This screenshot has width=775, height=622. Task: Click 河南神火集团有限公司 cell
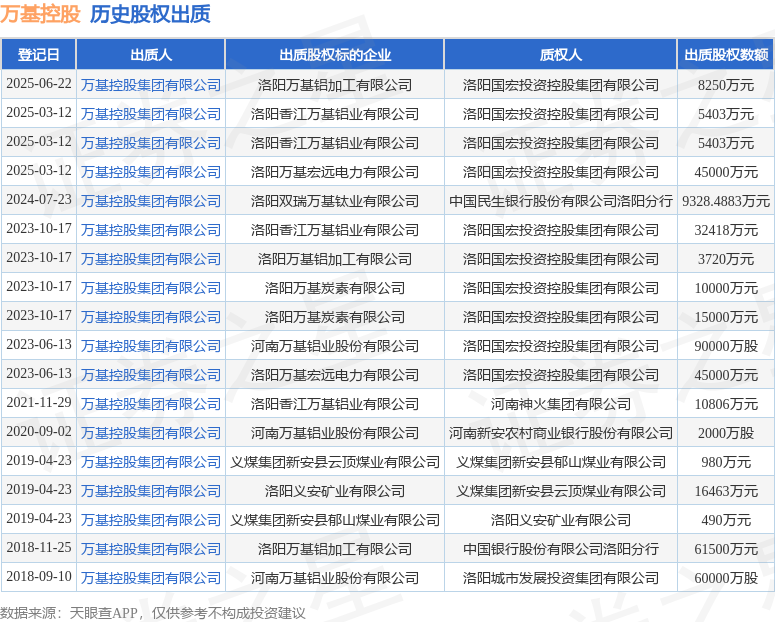pyautogui.click(x=560, y=404)
